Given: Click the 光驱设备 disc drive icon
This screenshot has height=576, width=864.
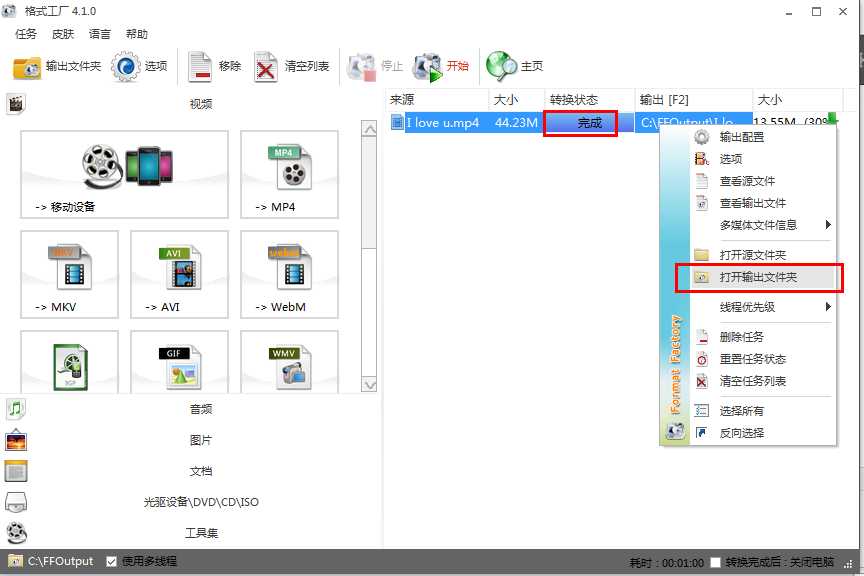Looking at the screenshot, I should (16, 502).
